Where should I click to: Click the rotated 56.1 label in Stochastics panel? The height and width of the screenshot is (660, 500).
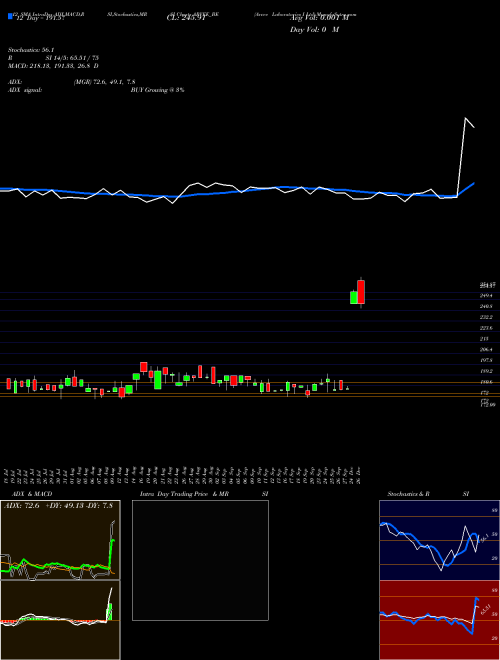click(x=484, y=538)
